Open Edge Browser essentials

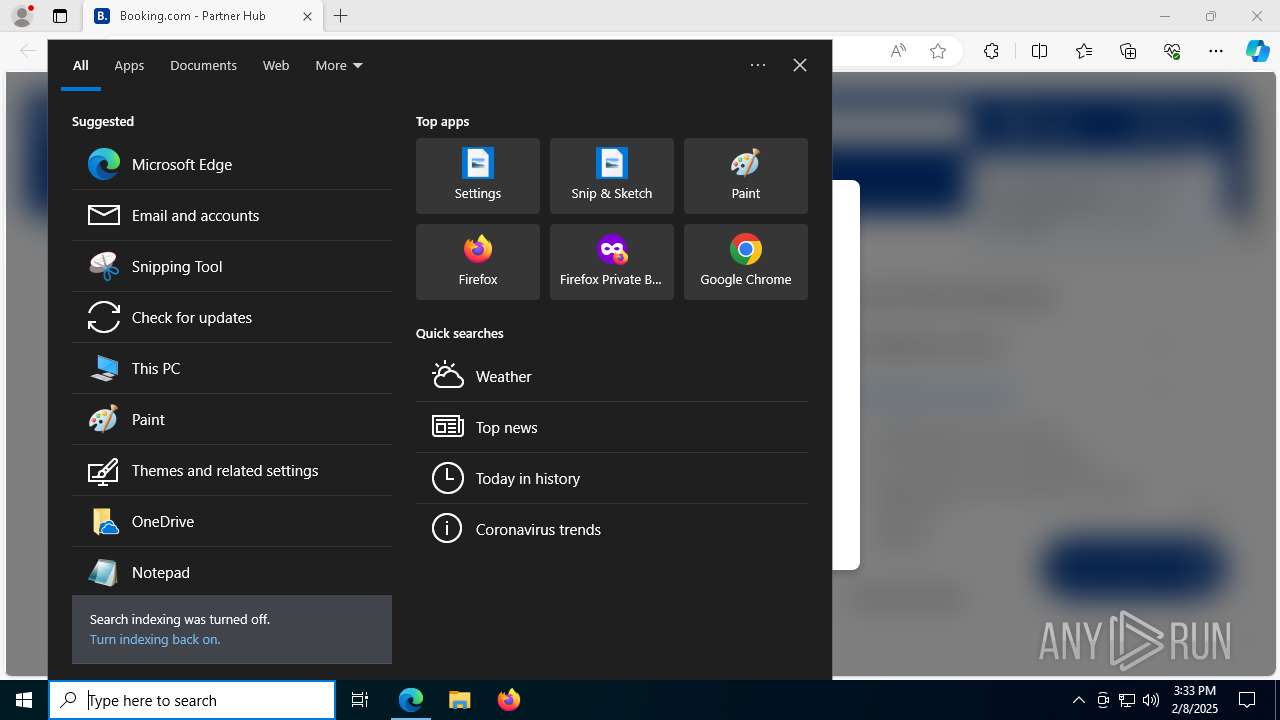(1172, 51)
